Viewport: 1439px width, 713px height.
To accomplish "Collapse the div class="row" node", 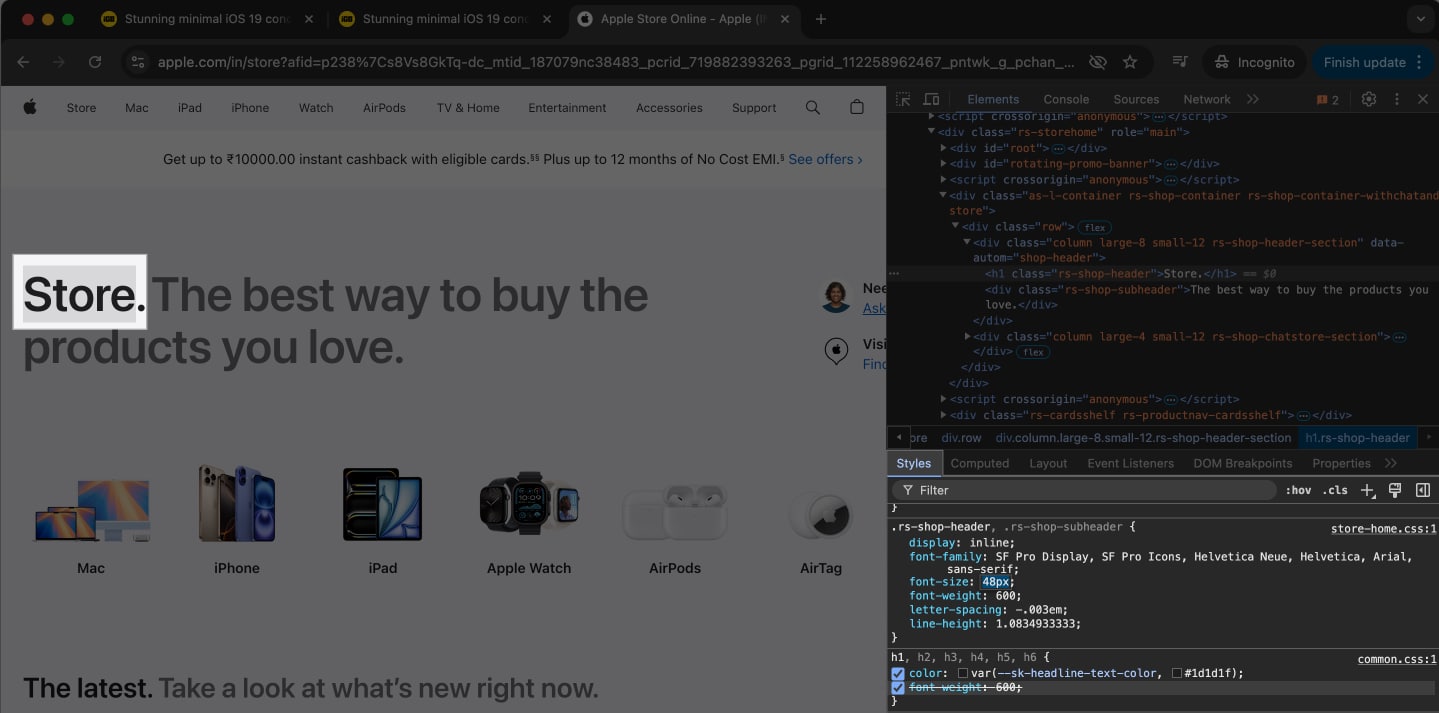I will pos(955,227).
